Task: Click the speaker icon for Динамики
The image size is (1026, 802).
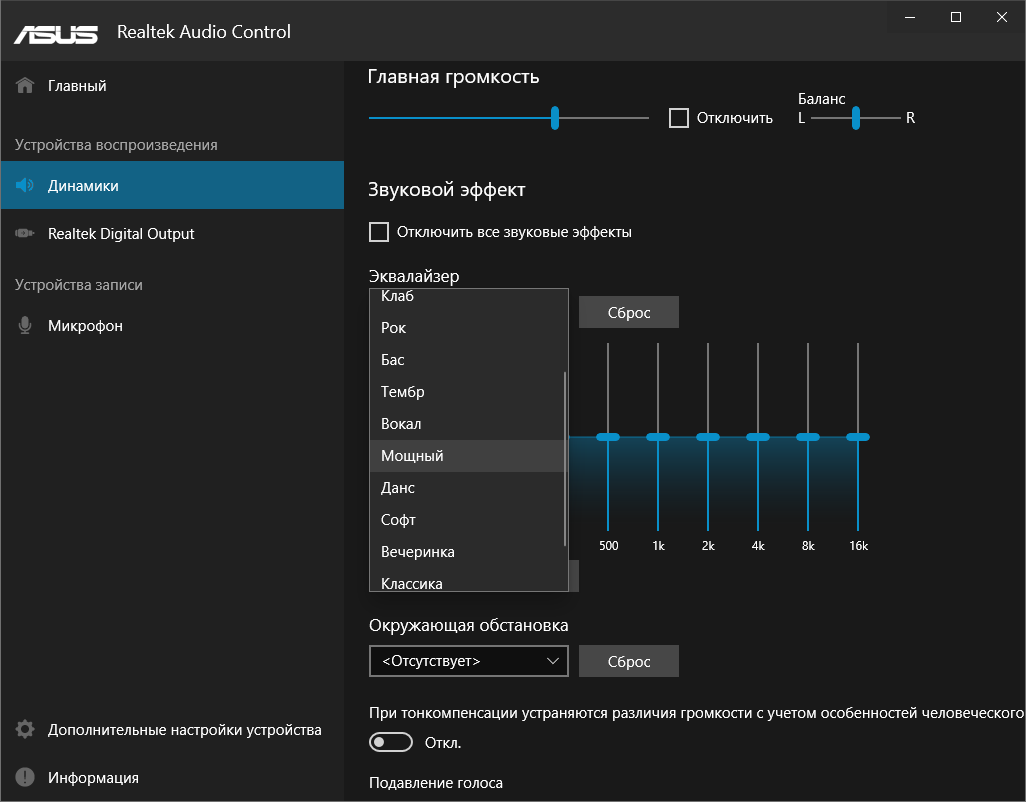Action: pyautogui.click(x=26, y=186)
